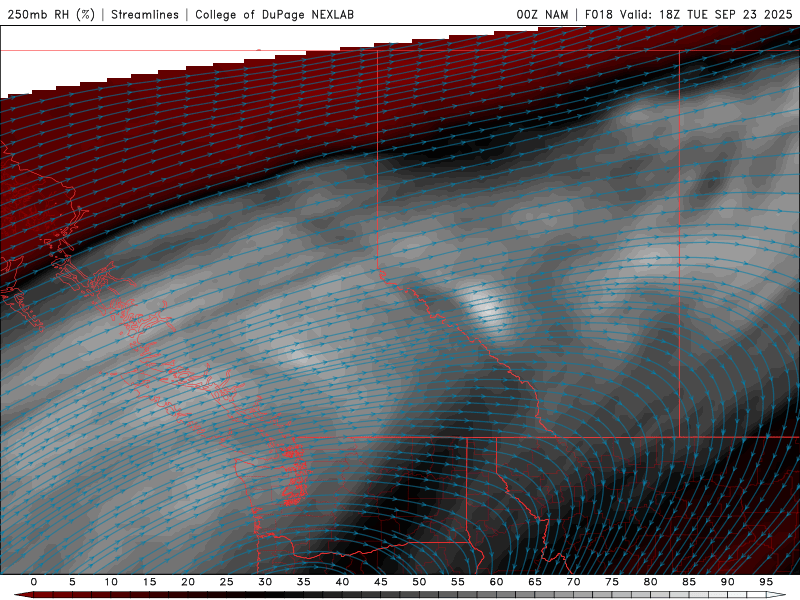
Task: Click the '60' colorbar value label
Action: [x=496, y=582]
